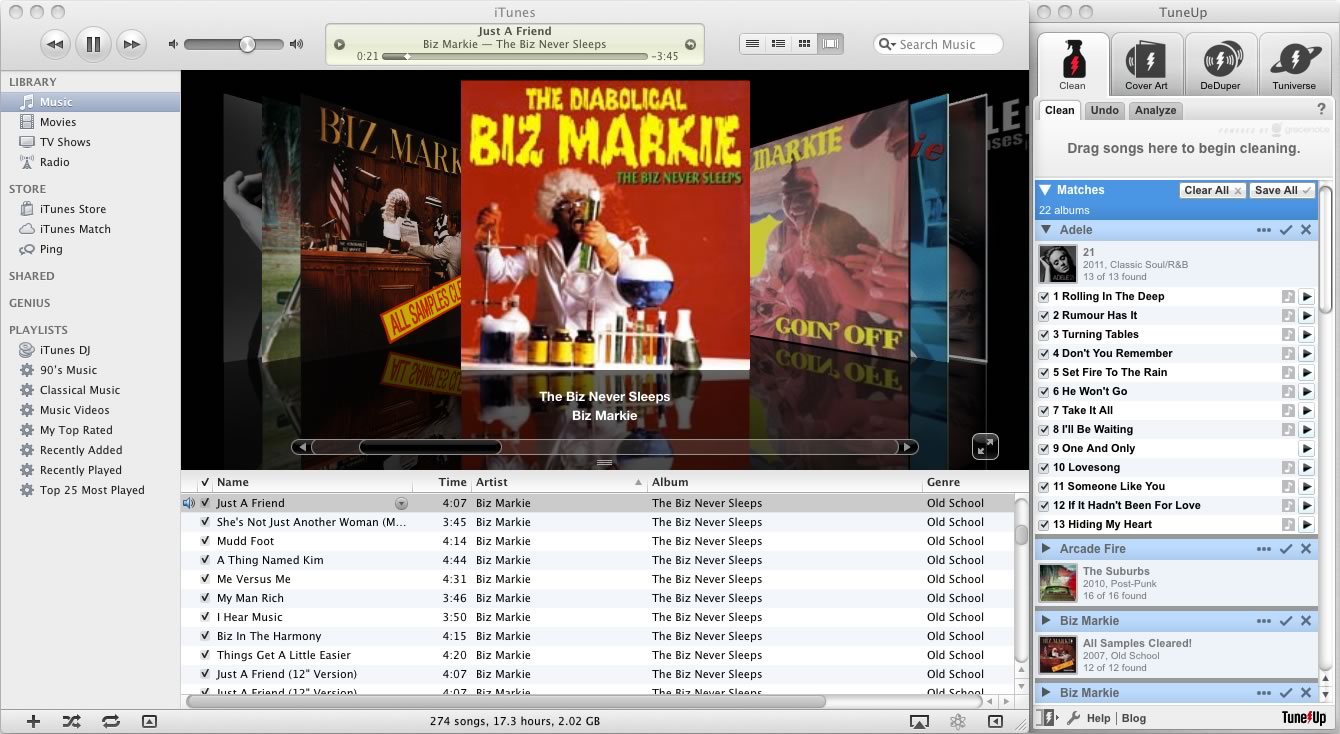The height and width of the screenshot is (734, 1340).
Task: Uncheck track 2 Rumour Has It
Action: (x=1044, y=316)
